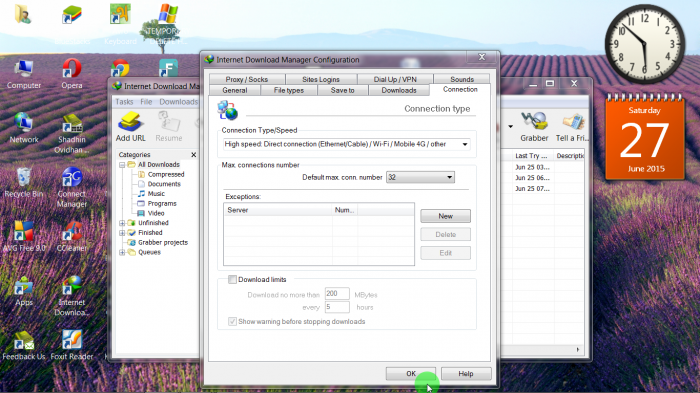Image resolution: width=700 pixels, height=393 pixels.
Task: Launch CCleaner from desktop
Action: coord(72,237)
